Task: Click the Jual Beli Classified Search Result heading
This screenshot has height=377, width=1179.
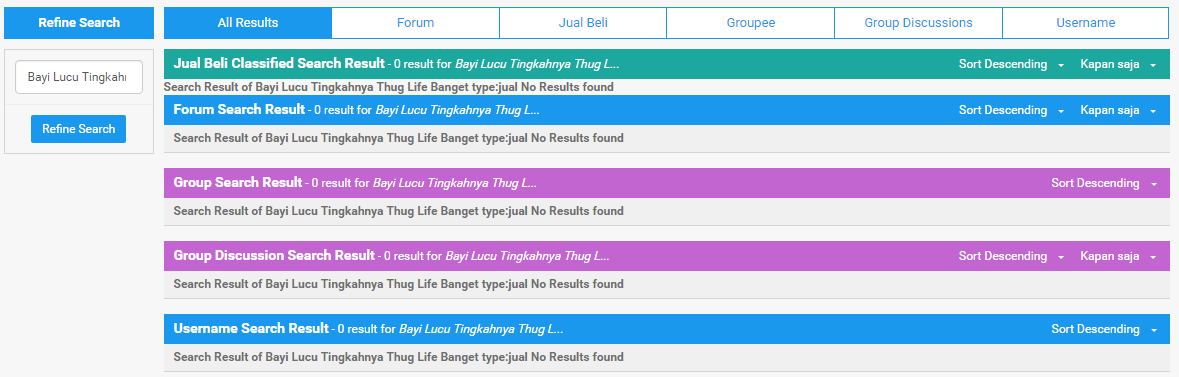Action: point(279,64)
